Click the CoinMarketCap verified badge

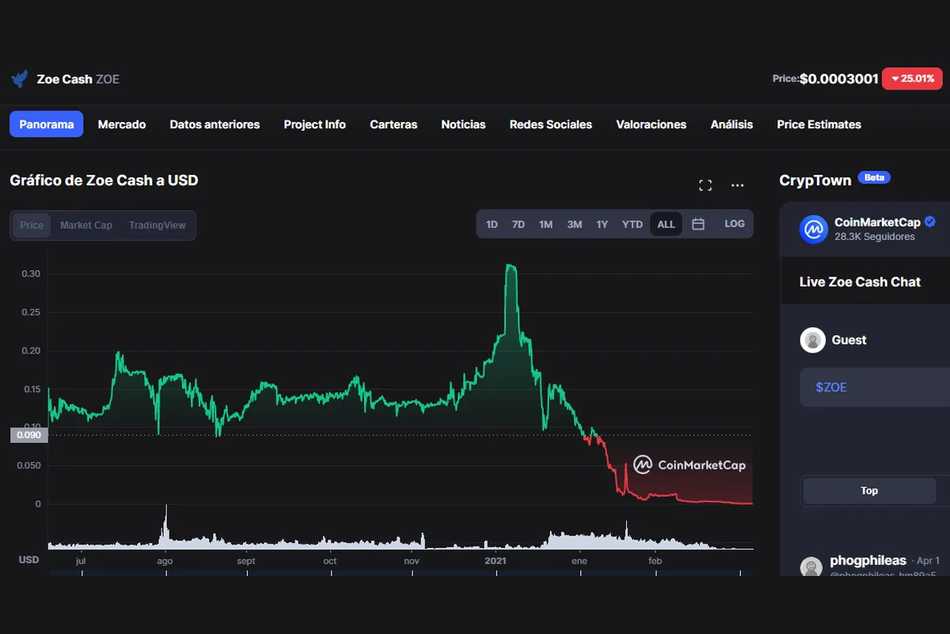(930, 222)
